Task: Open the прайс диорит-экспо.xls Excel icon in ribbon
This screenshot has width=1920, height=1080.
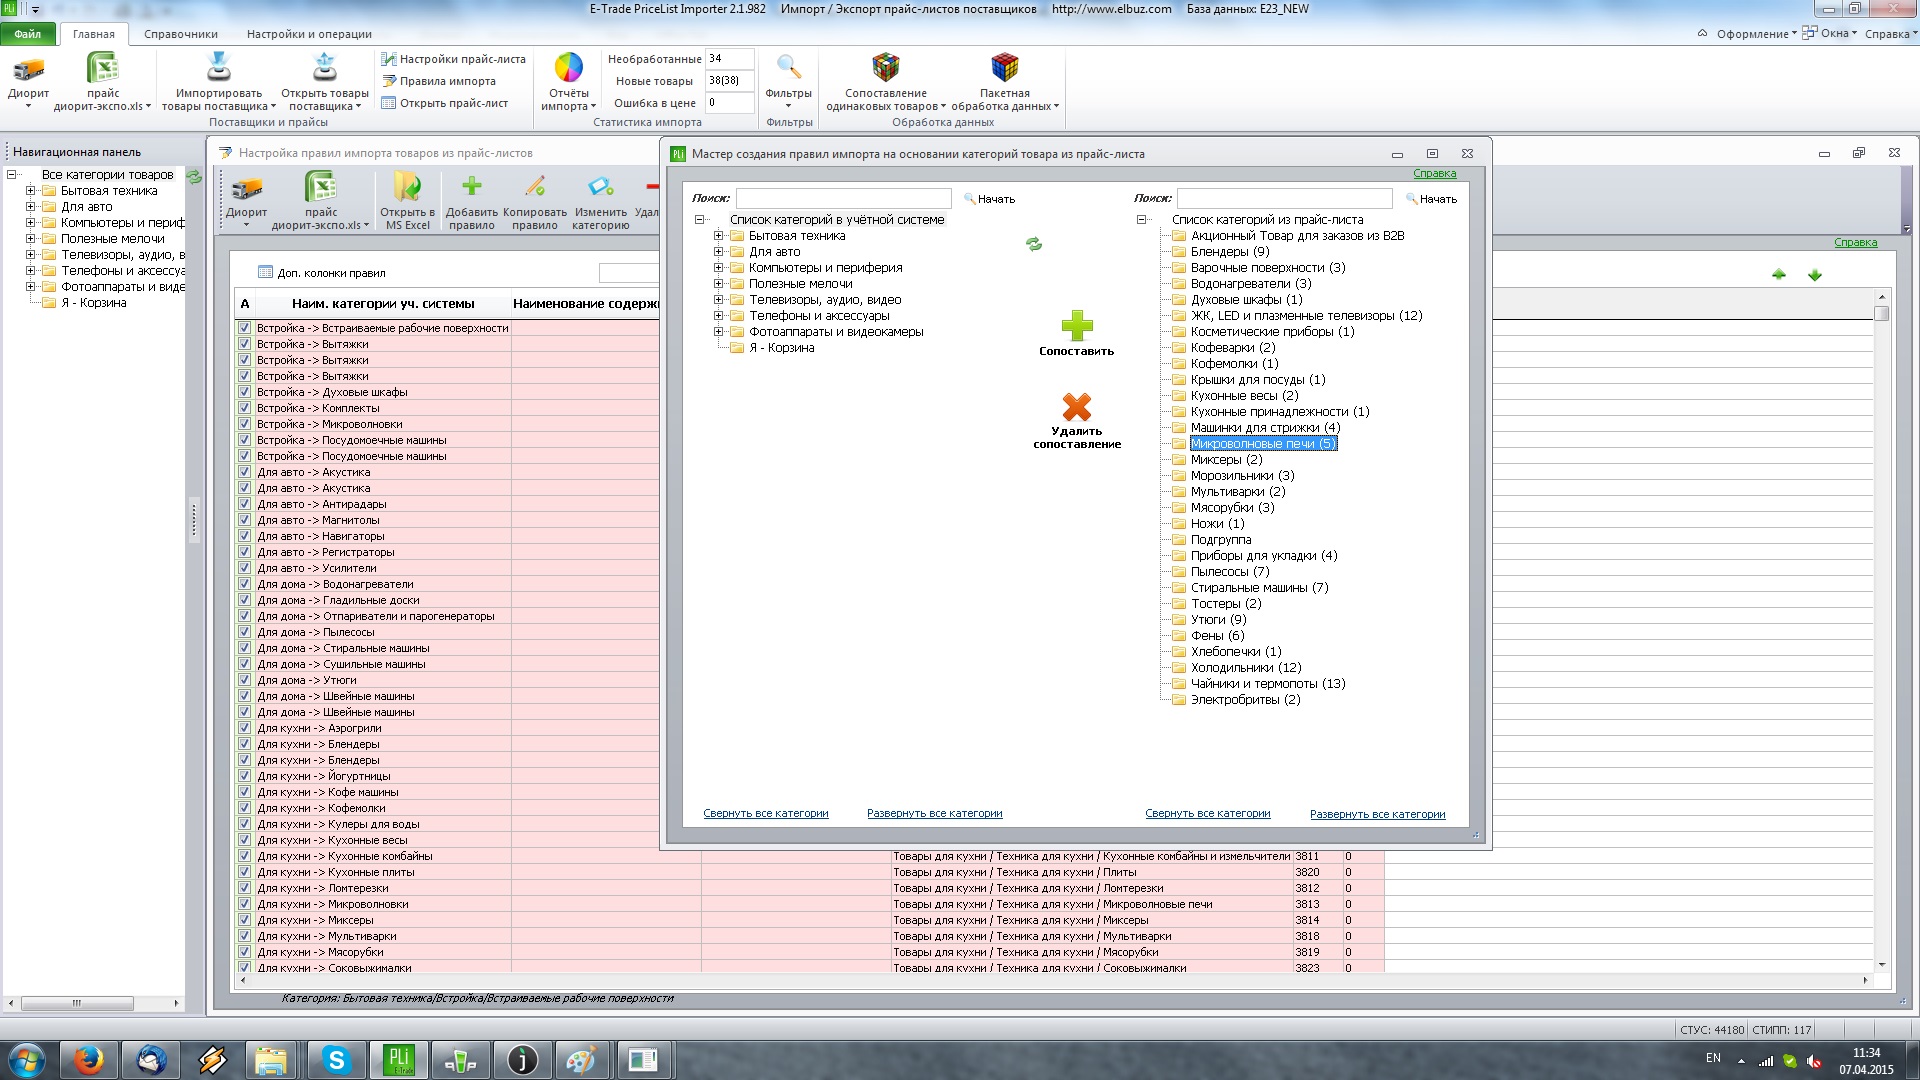Action: coord(103,69)
